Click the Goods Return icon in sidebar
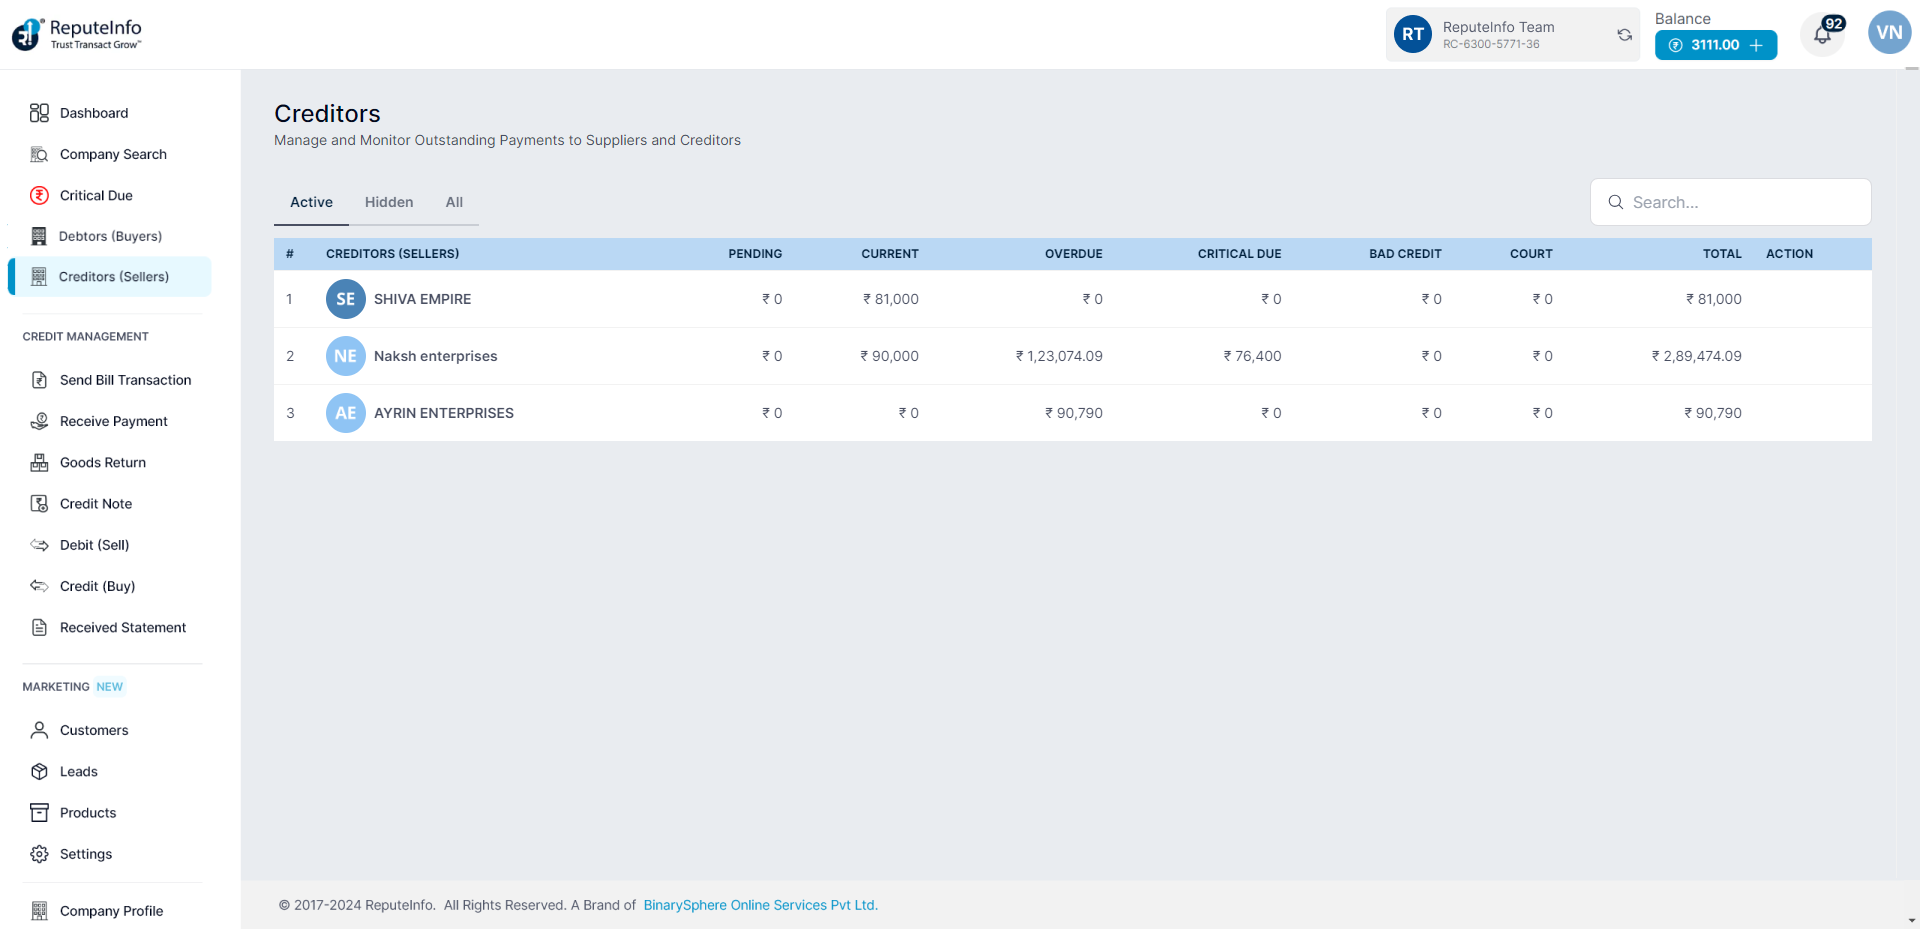The height and width of the screenshot is (929, 1920). (39, 462)
